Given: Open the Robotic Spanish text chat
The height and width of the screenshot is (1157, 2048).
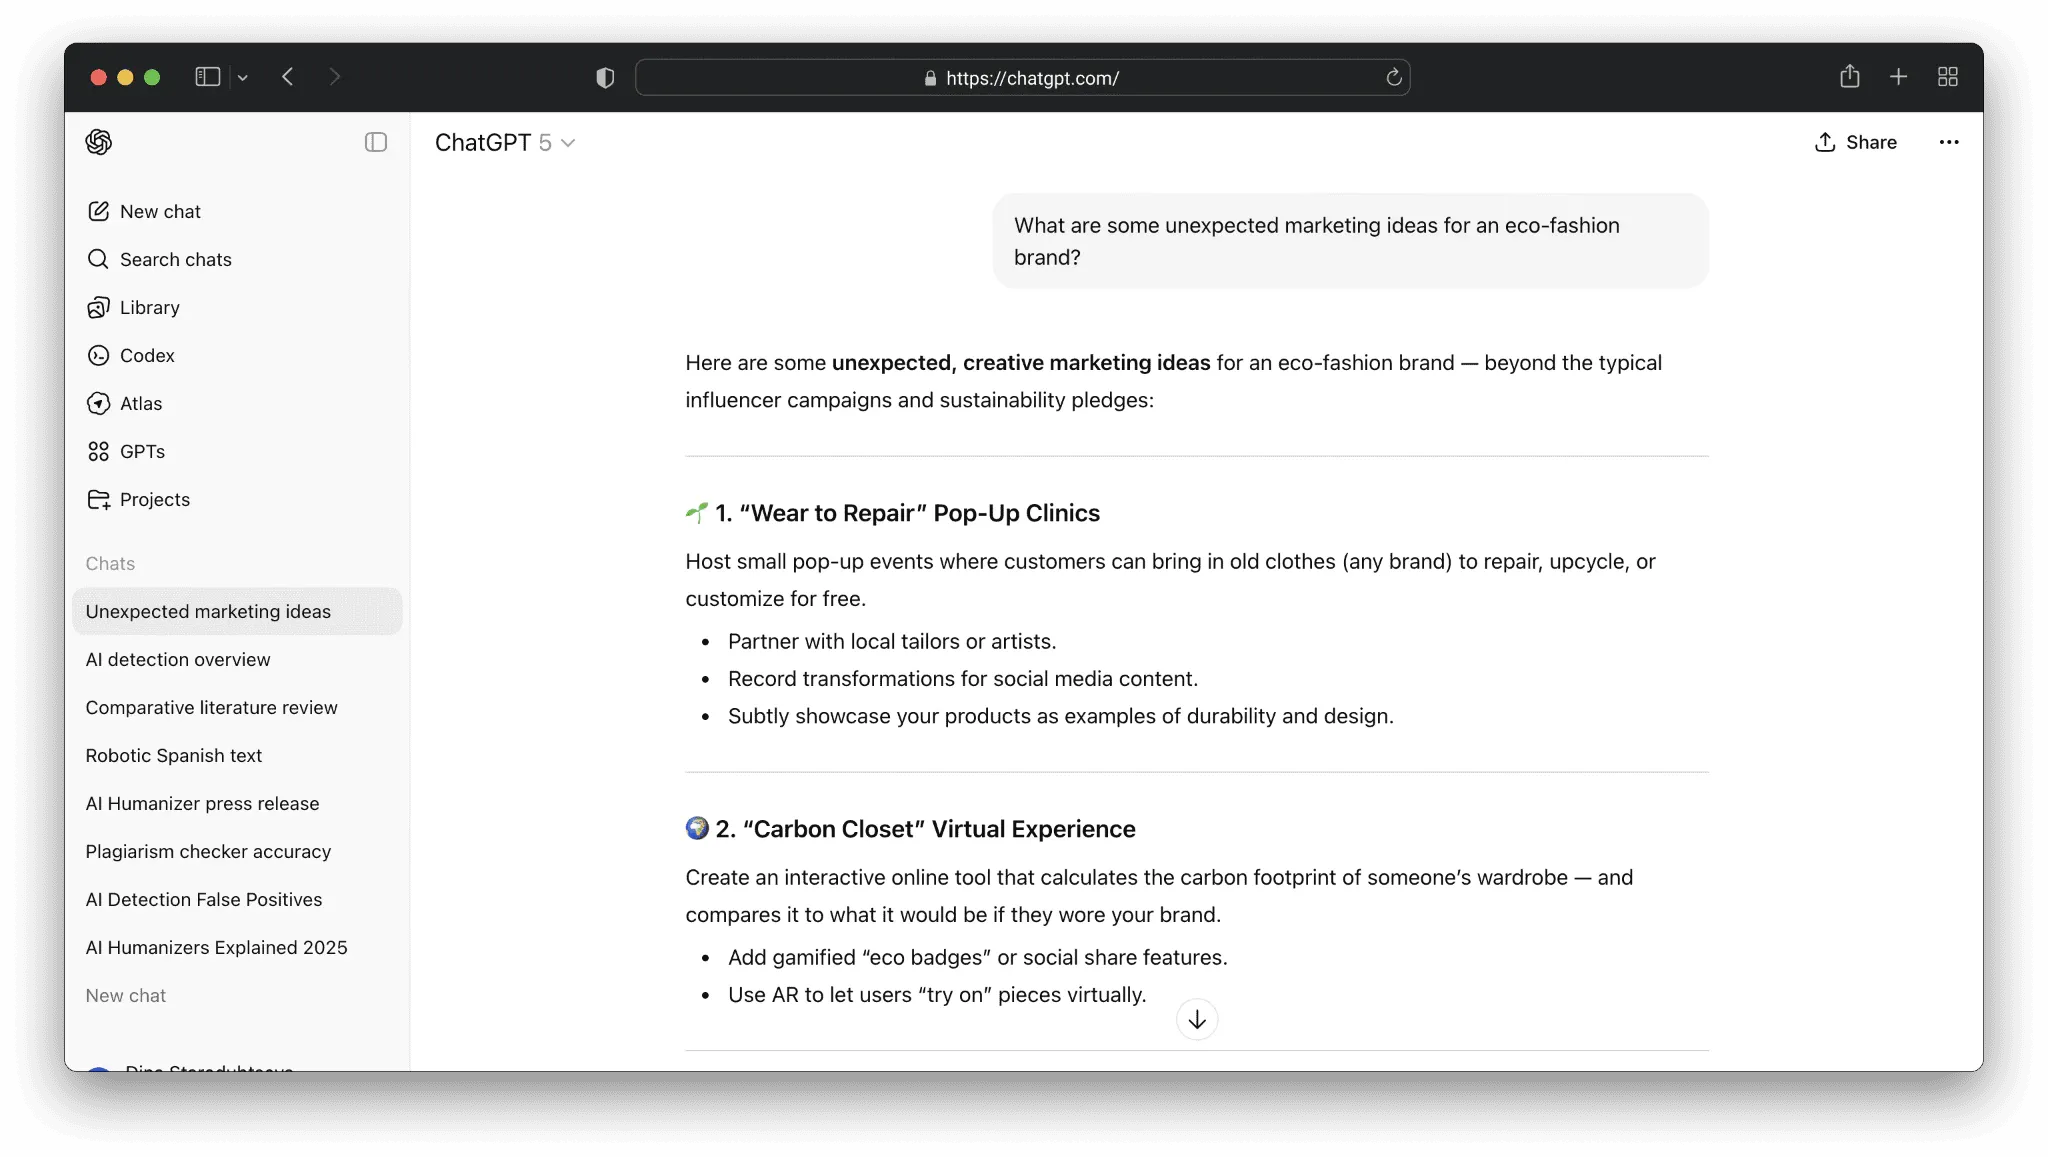Looking at the screenshot, I should click(174, 756).
